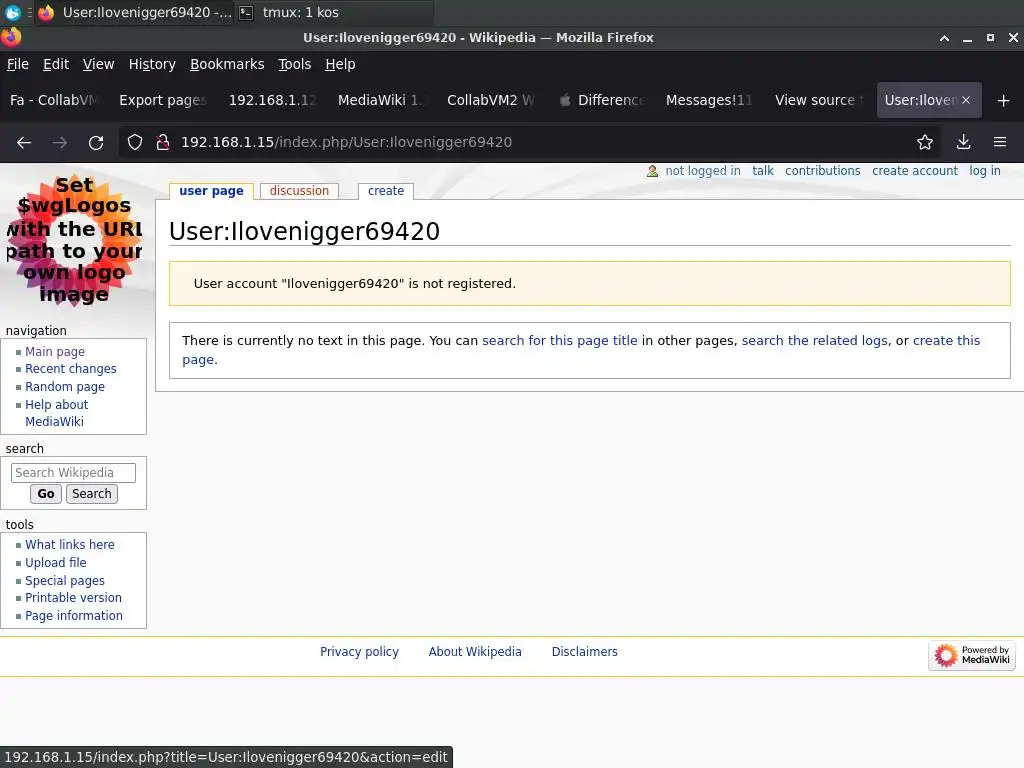The image size is (1024, 768).
Task: Open Page information link
Action: click(x=74, y=616)
